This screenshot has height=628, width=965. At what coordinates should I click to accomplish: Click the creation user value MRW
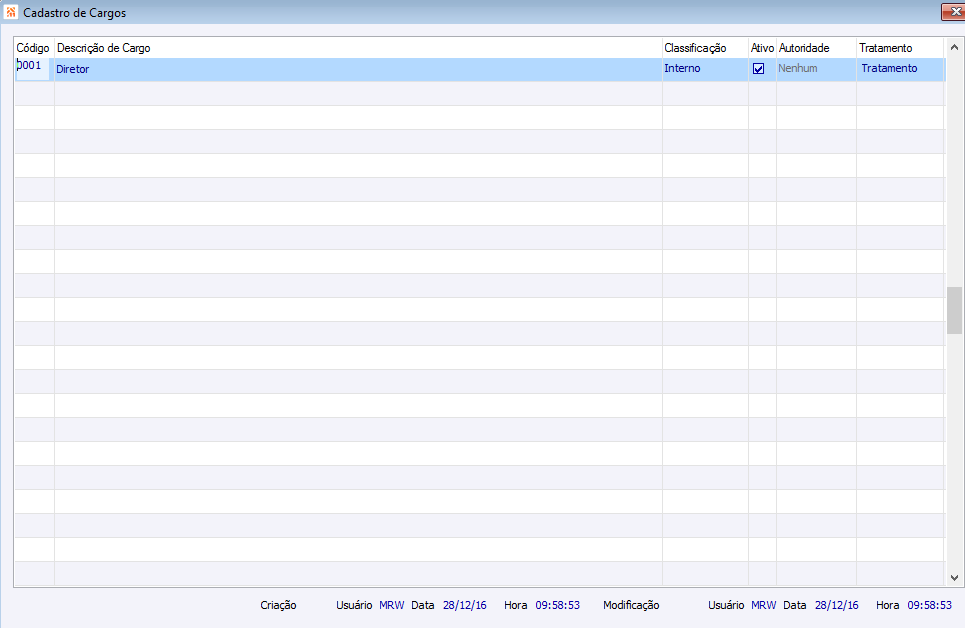point(391,605)
